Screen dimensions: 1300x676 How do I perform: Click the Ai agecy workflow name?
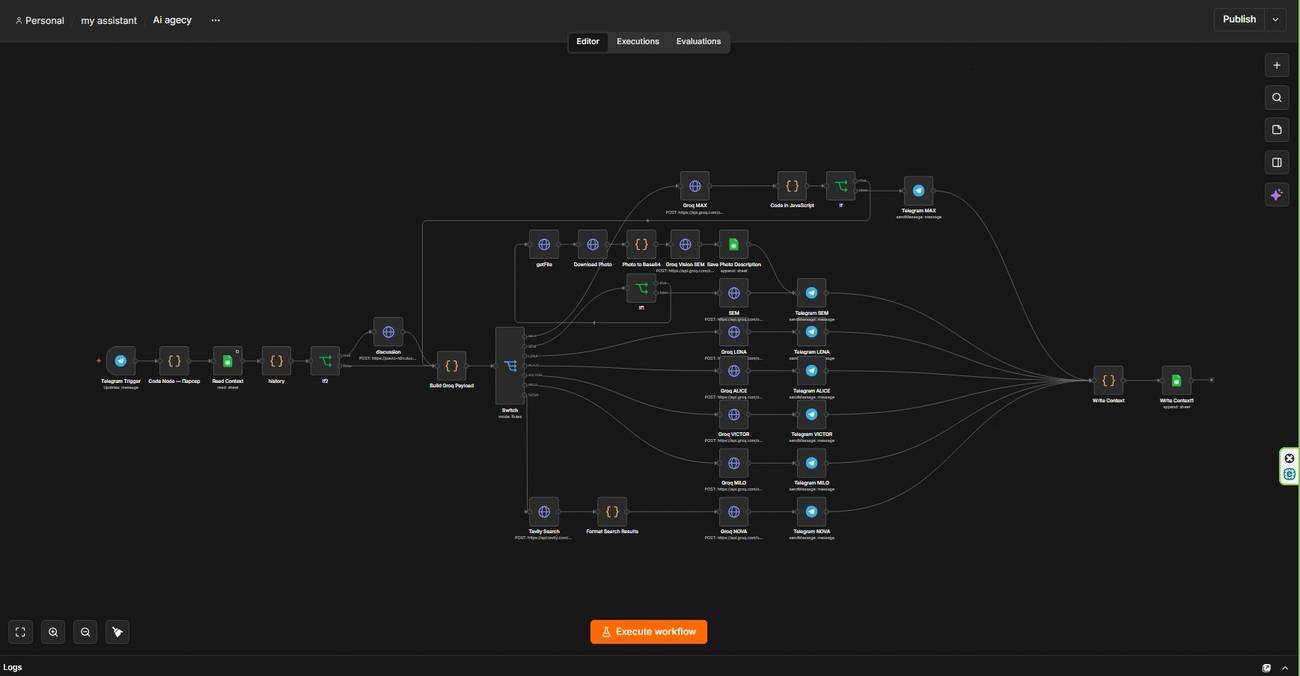(x=172, y=20)
